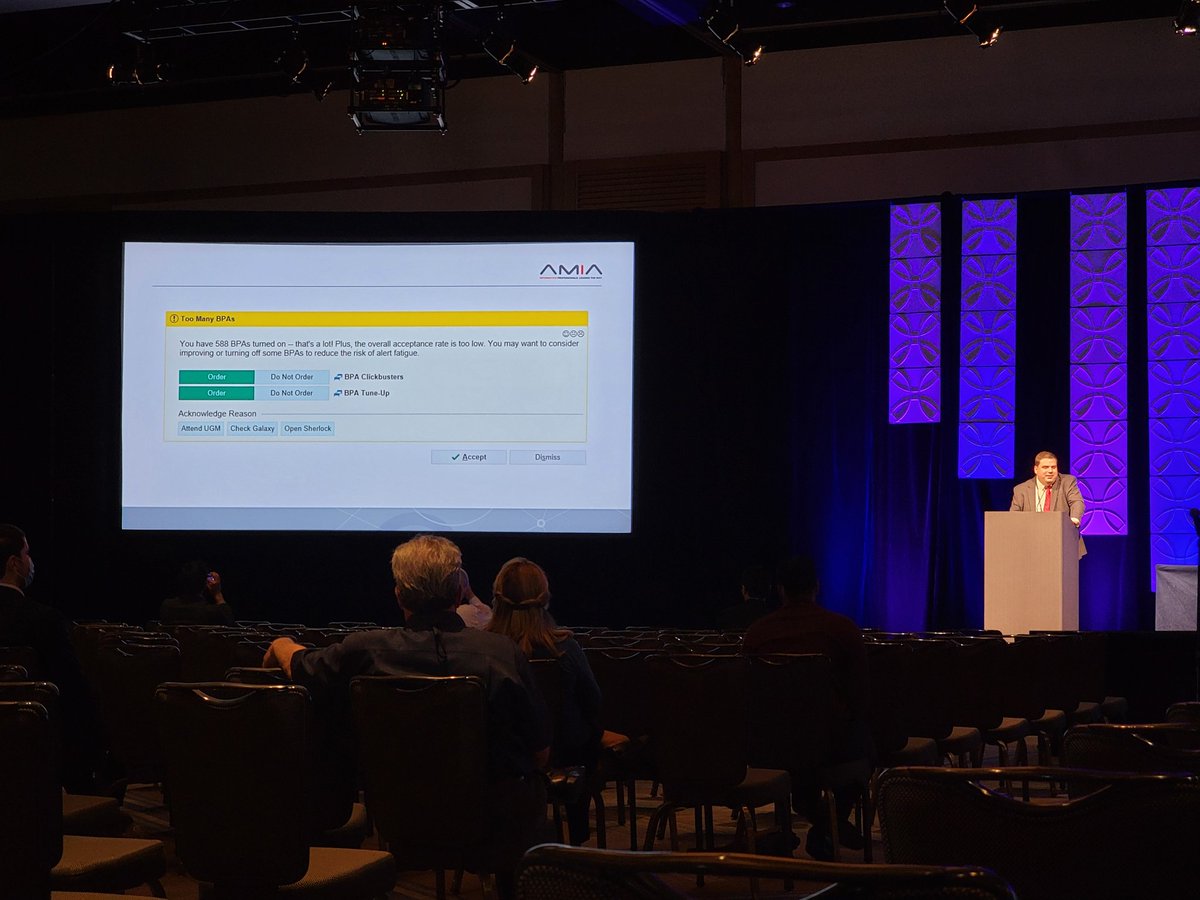The image size is (1200, 900).
Task: Click the warning icon beside Too Many BPAs
Action: click(174, 319)
